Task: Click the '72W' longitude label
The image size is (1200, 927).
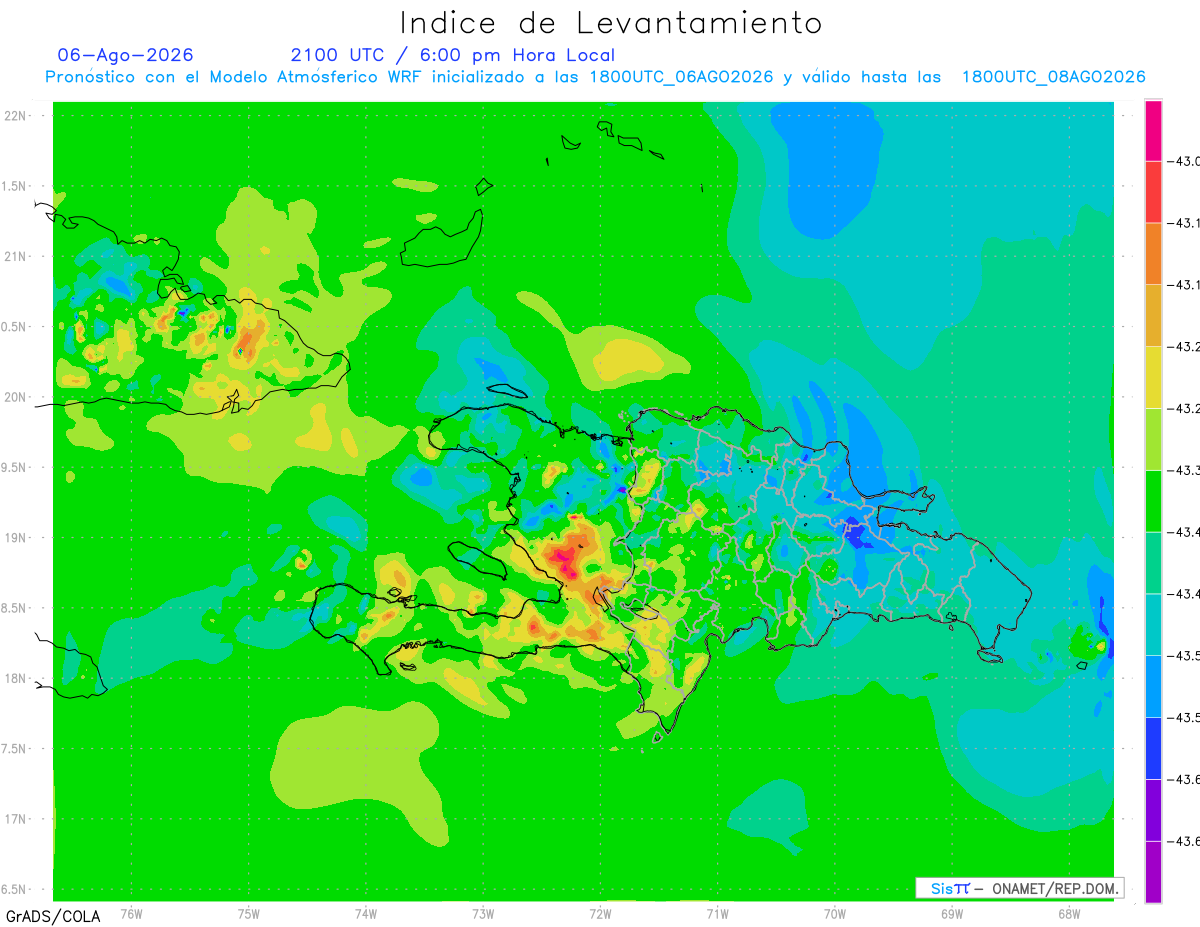Action: pyautogui.click(x=600, y=913)
